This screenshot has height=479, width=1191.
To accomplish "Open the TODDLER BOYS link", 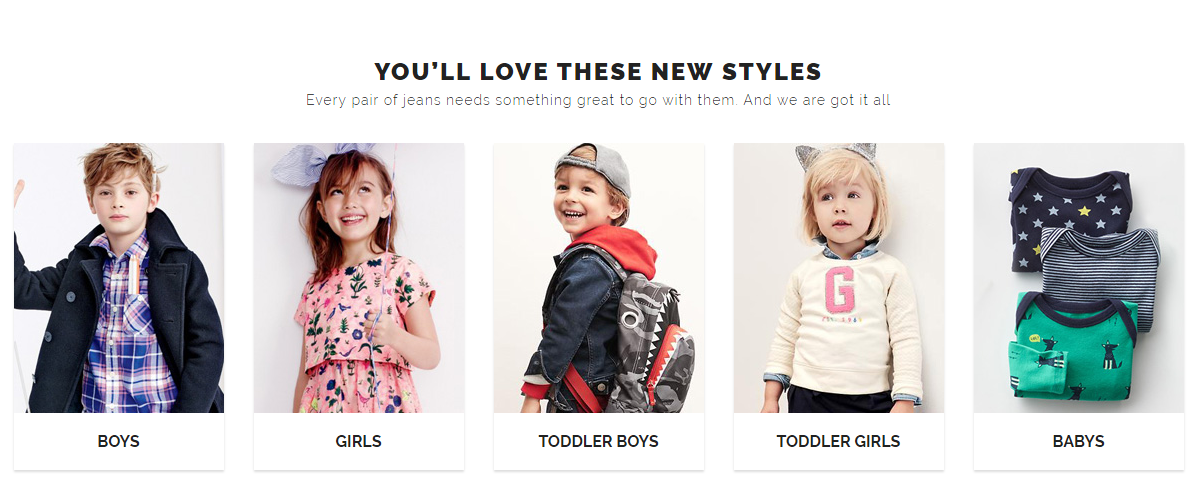I will 599,441.
